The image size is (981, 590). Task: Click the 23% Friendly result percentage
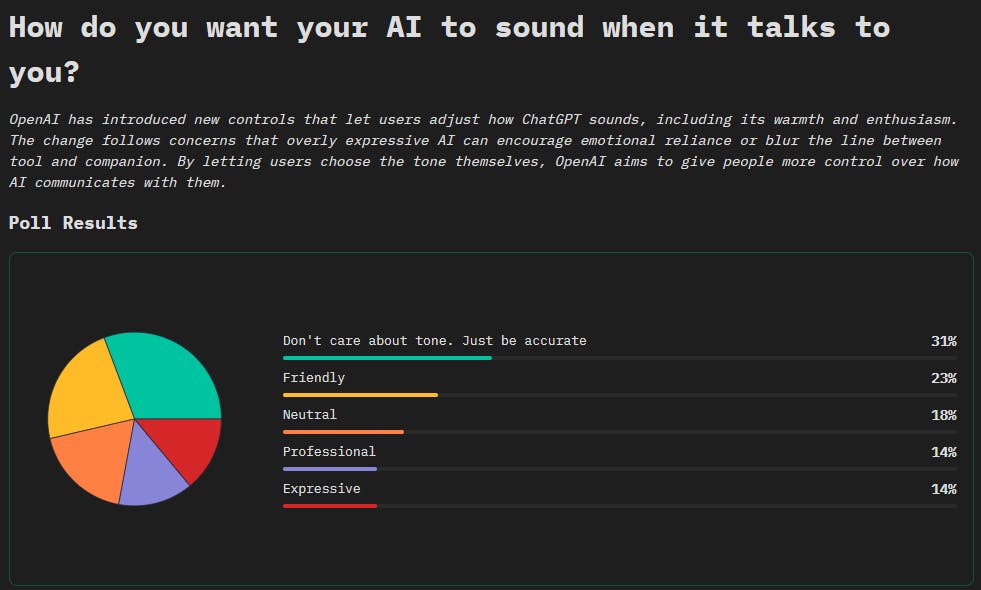pos(943,378)
